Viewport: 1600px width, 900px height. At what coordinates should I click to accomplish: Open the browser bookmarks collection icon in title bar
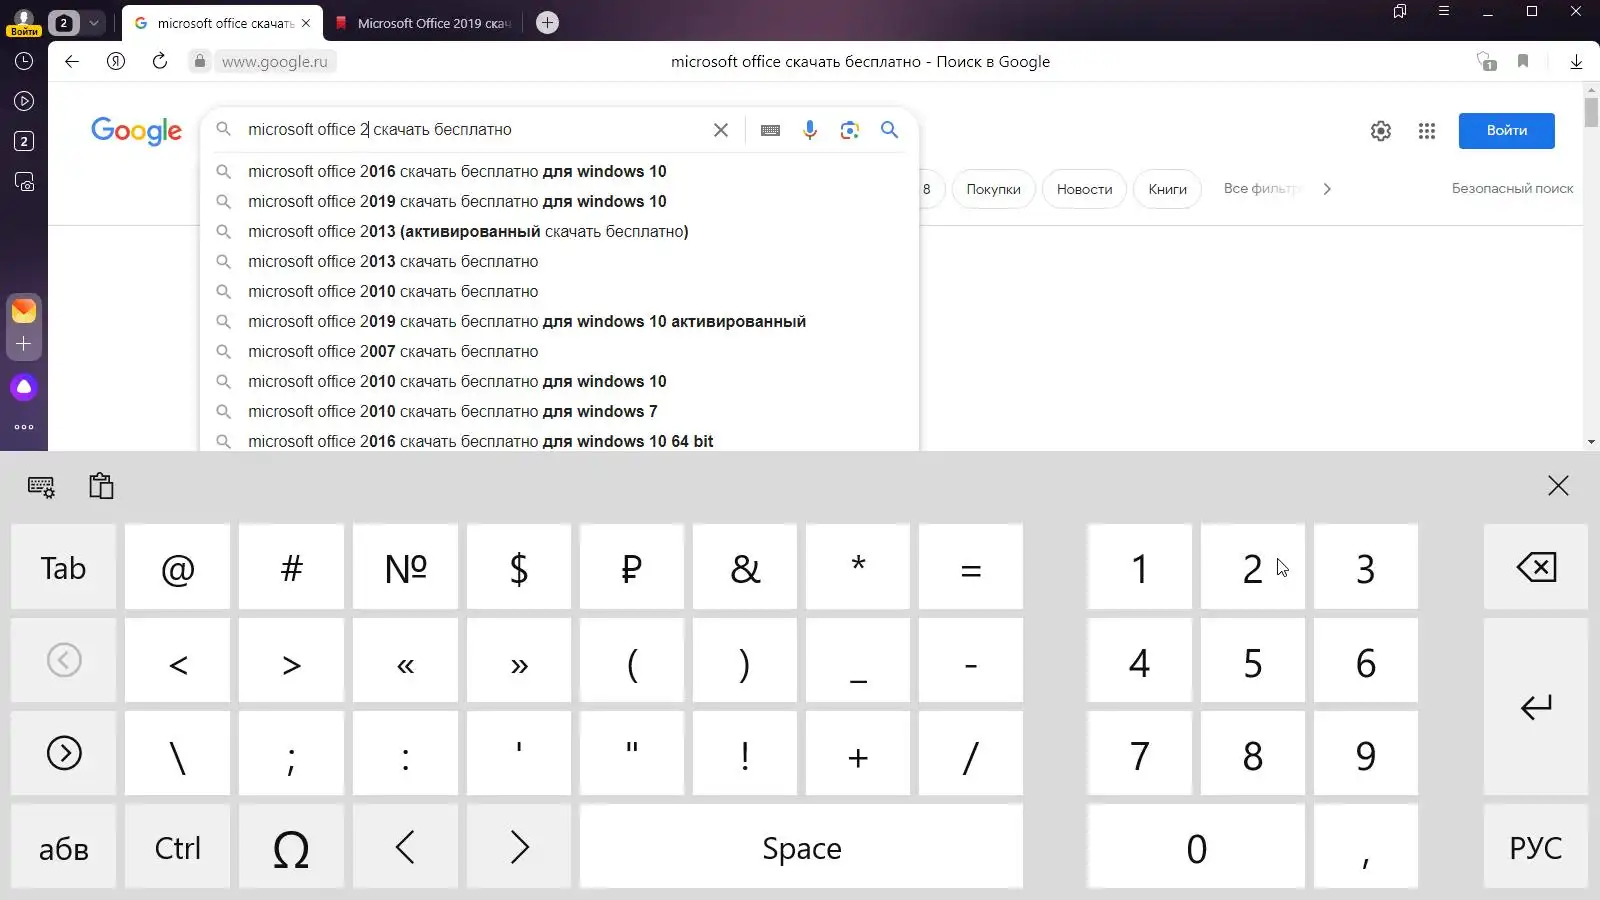tap(1400, 11)
